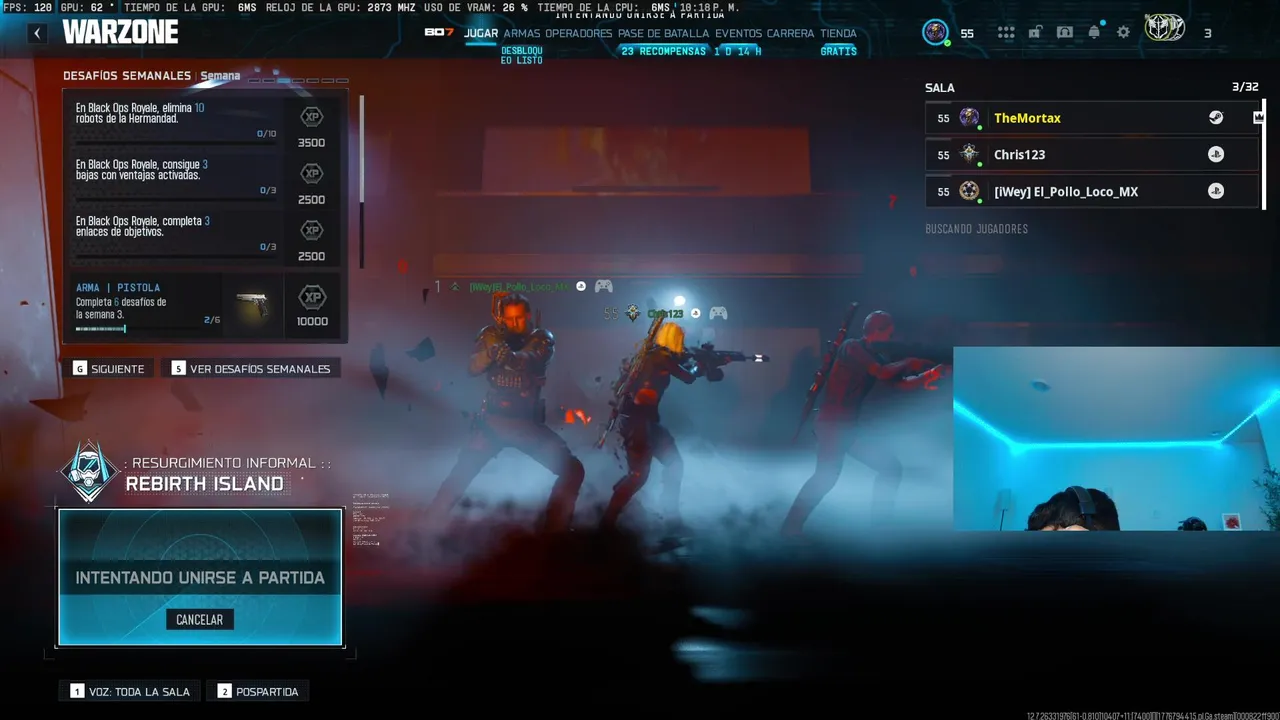Viewport: 1280px width, 720px height.
Task: Click challenge: elimina 10 robots de la Hermandad
Action: [207, 122]
